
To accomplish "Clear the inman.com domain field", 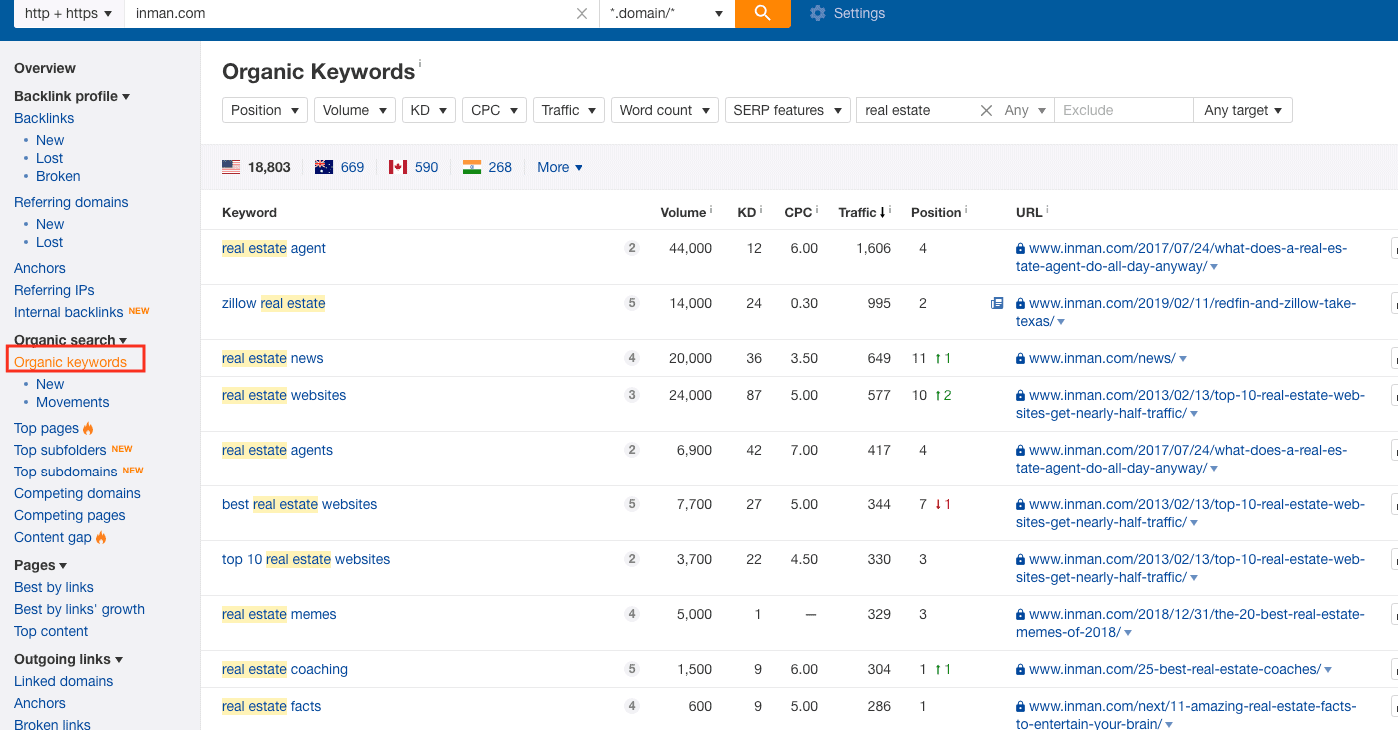I will click(582, 14).
